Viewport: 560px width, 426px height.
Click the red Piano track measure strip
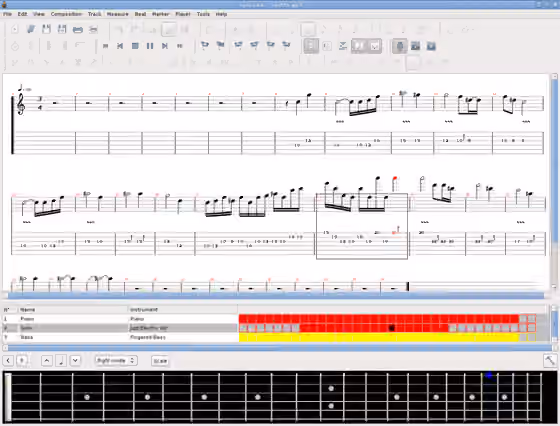coord(379,319)
